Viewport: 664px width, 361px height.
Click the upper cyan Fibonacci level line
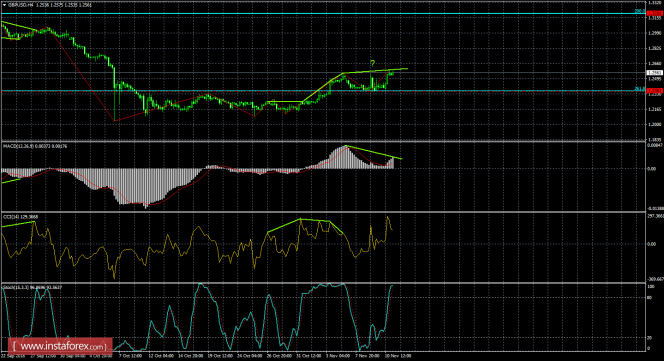318,14
